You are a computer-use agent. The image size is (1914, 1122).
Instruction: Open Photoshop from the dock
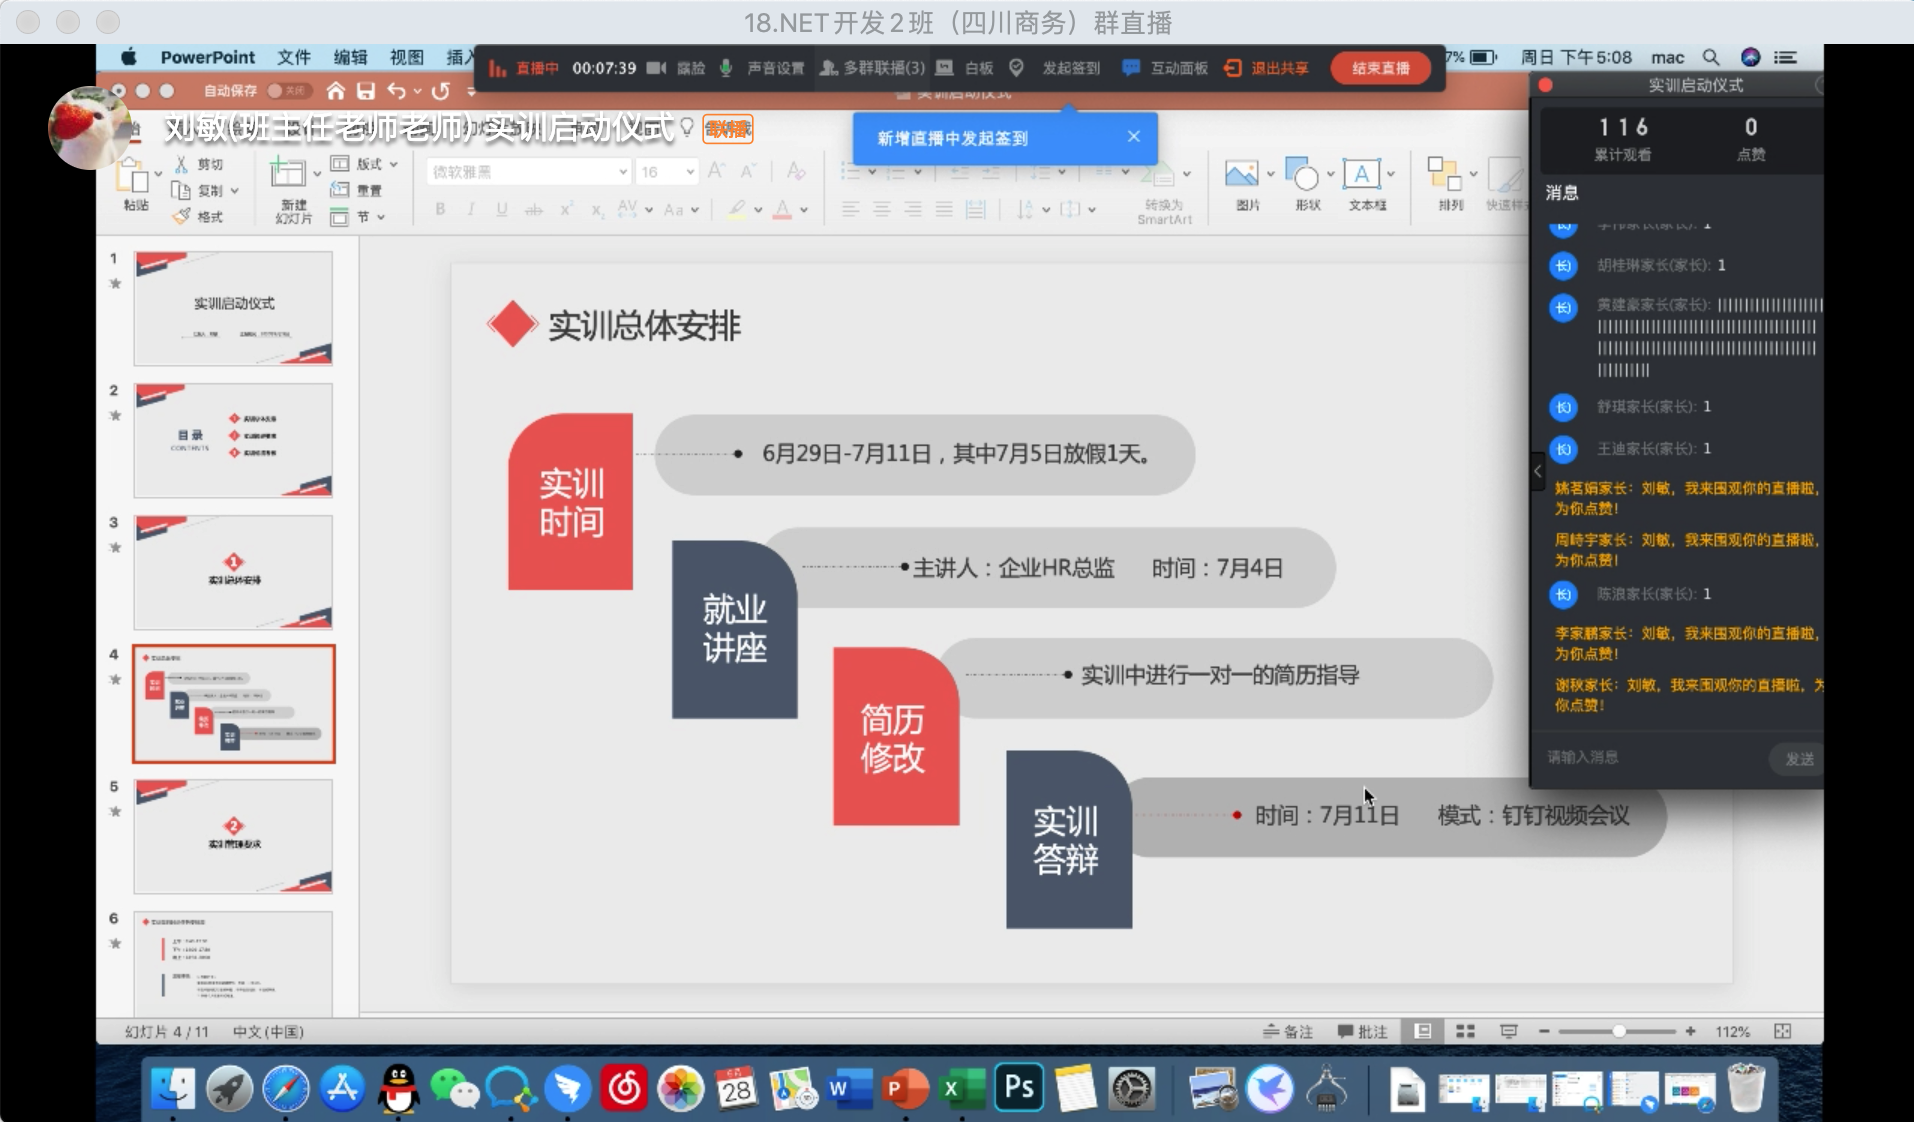pos(1018,1088)
